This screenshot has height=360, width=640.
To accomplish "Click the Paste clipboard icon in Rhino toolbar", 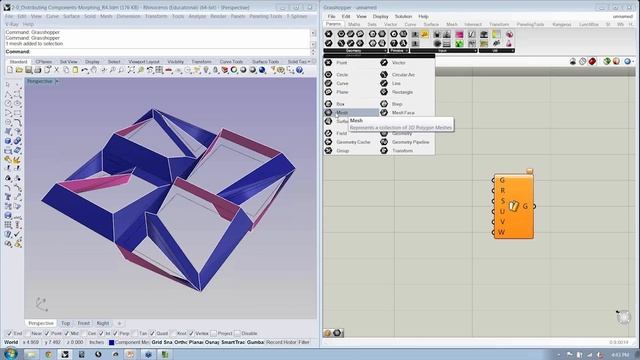I will click(76, 70).
